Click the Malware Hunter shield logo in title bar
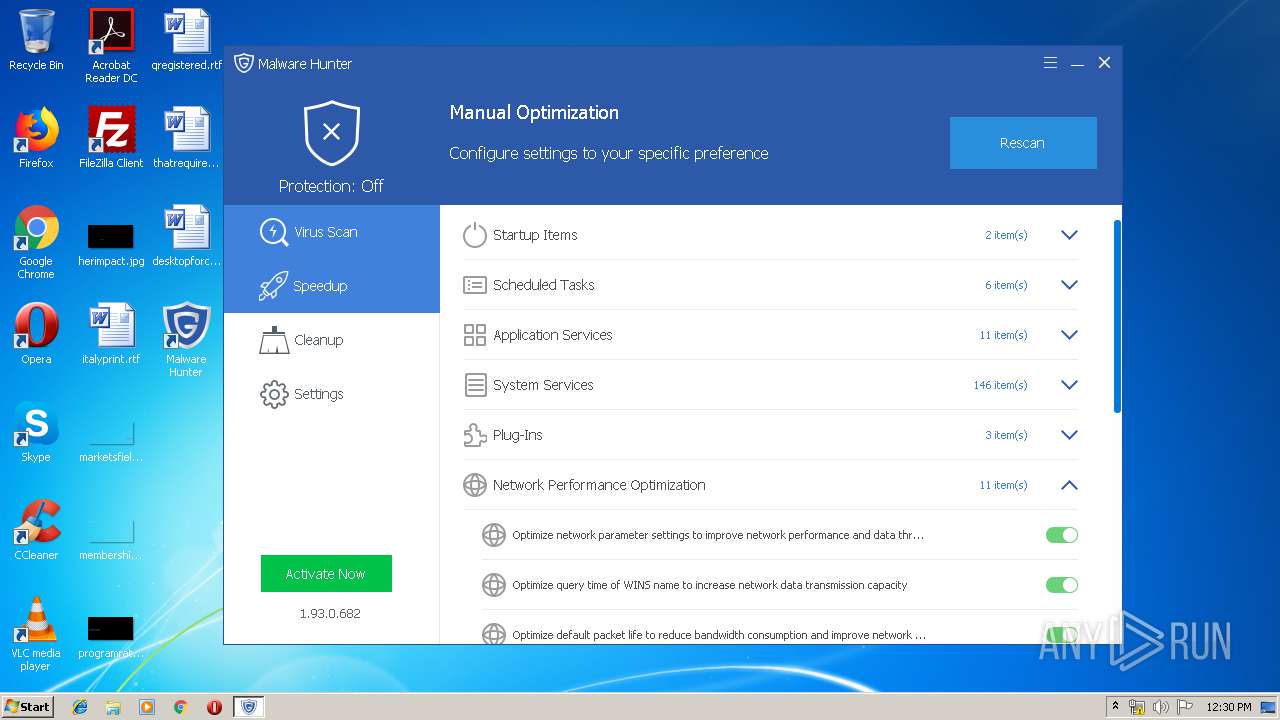The height and width of the screenshot is (720, 1280). (243, 63)
